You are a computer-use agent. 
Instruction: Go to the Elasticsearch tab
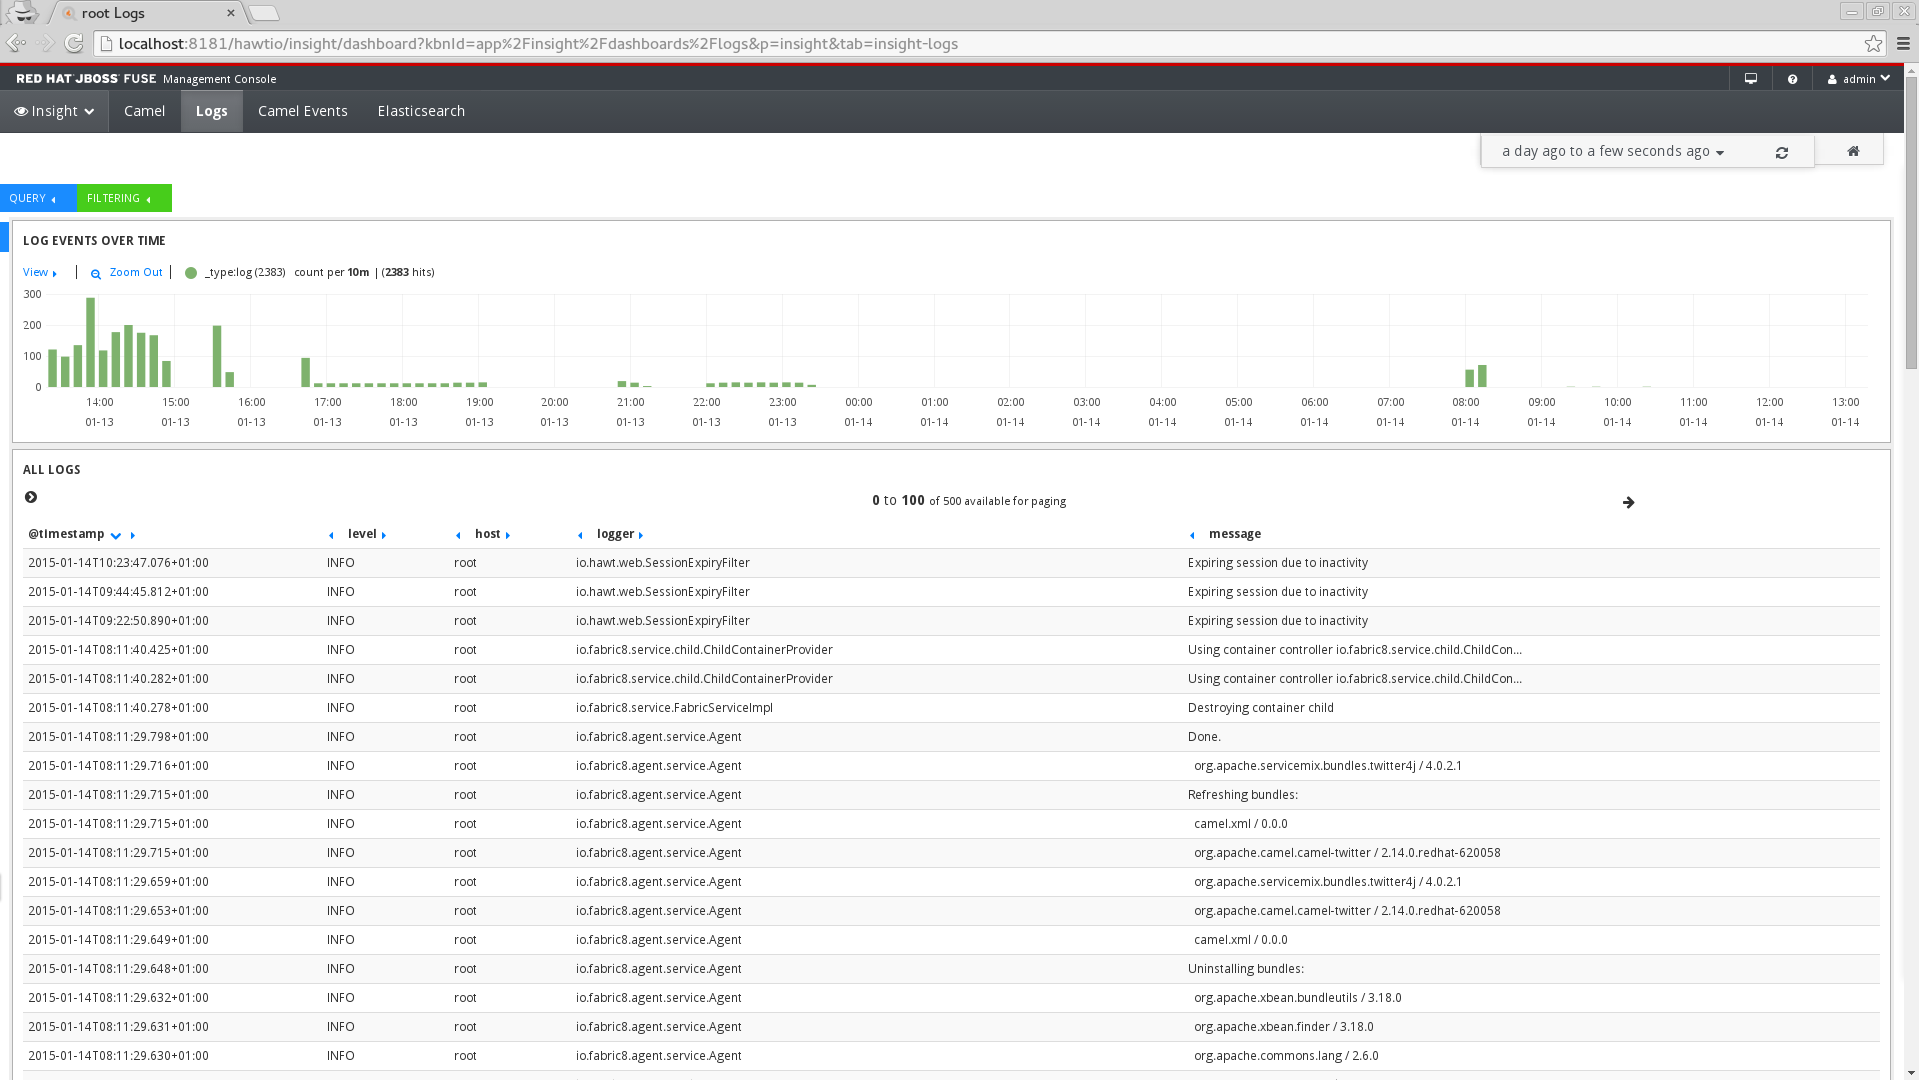click(x=421, y=111)
